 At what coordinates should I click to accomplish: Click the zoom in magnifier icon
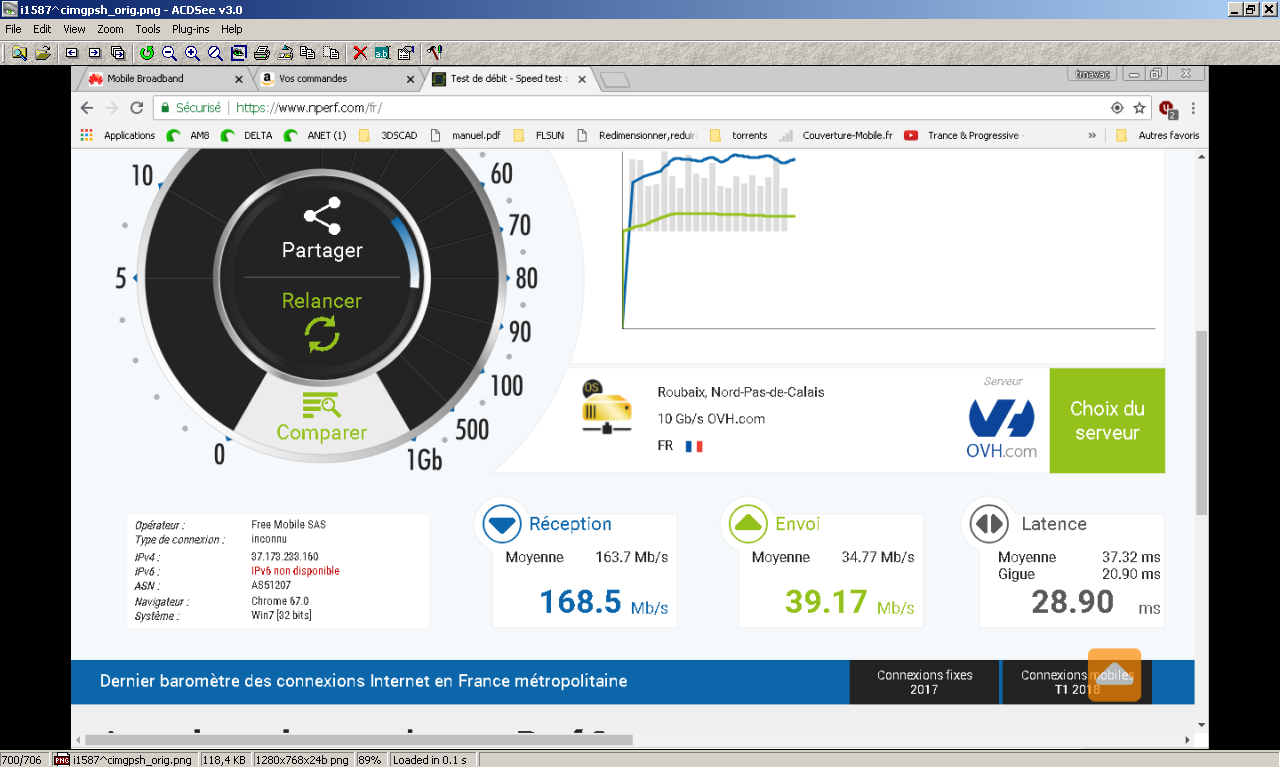(192, 53)
